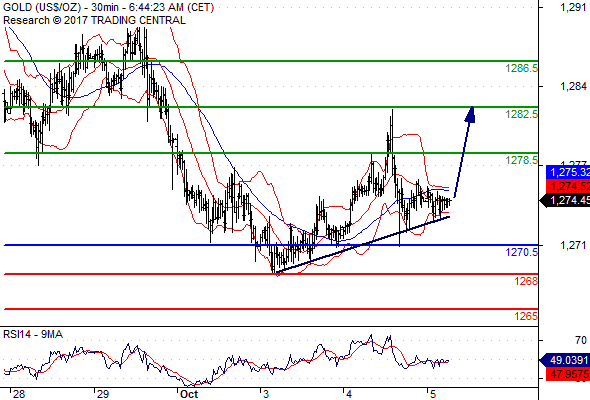Screen dimensions: 590x400
Task: Click the black 1,274.45 current price tag
Action: tap(565, 200)
